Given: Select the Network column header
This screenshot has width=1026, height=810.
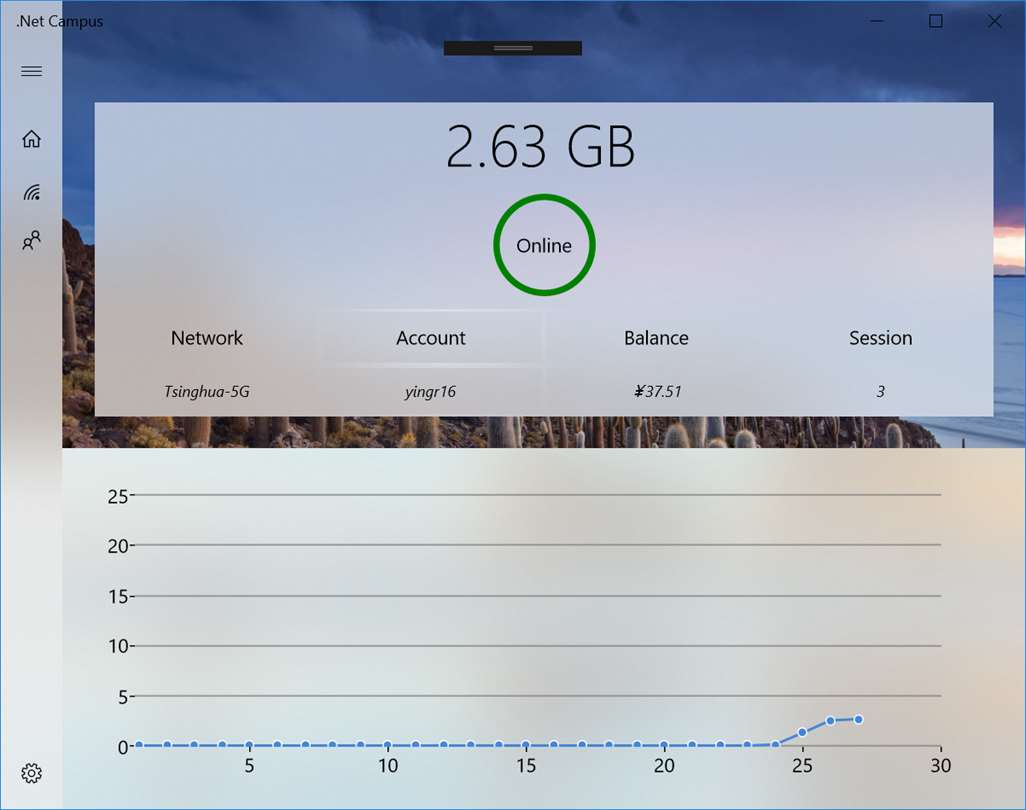Looking at the screenshot, I should click(x=207, y=338).
